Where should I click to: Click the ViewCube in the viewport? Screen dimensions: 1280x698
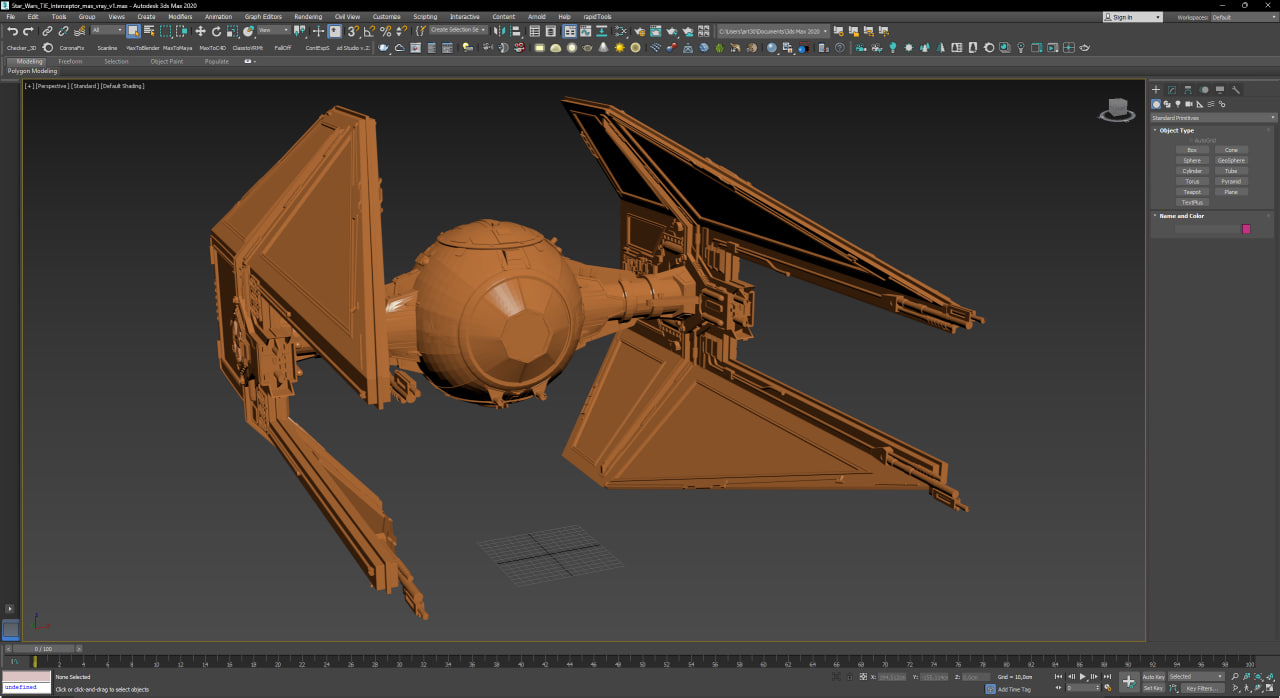(x=1117, y=109)
